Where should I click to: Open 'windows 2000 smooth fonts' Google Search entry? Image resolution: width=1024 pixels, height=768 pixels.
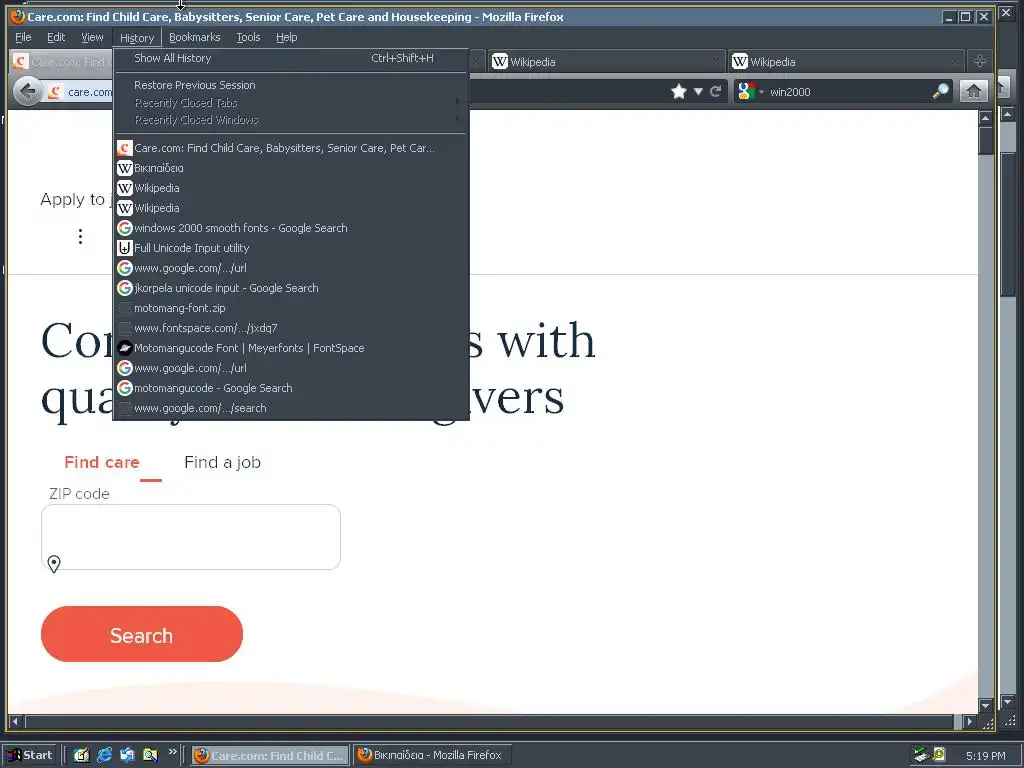coord(291,228)
